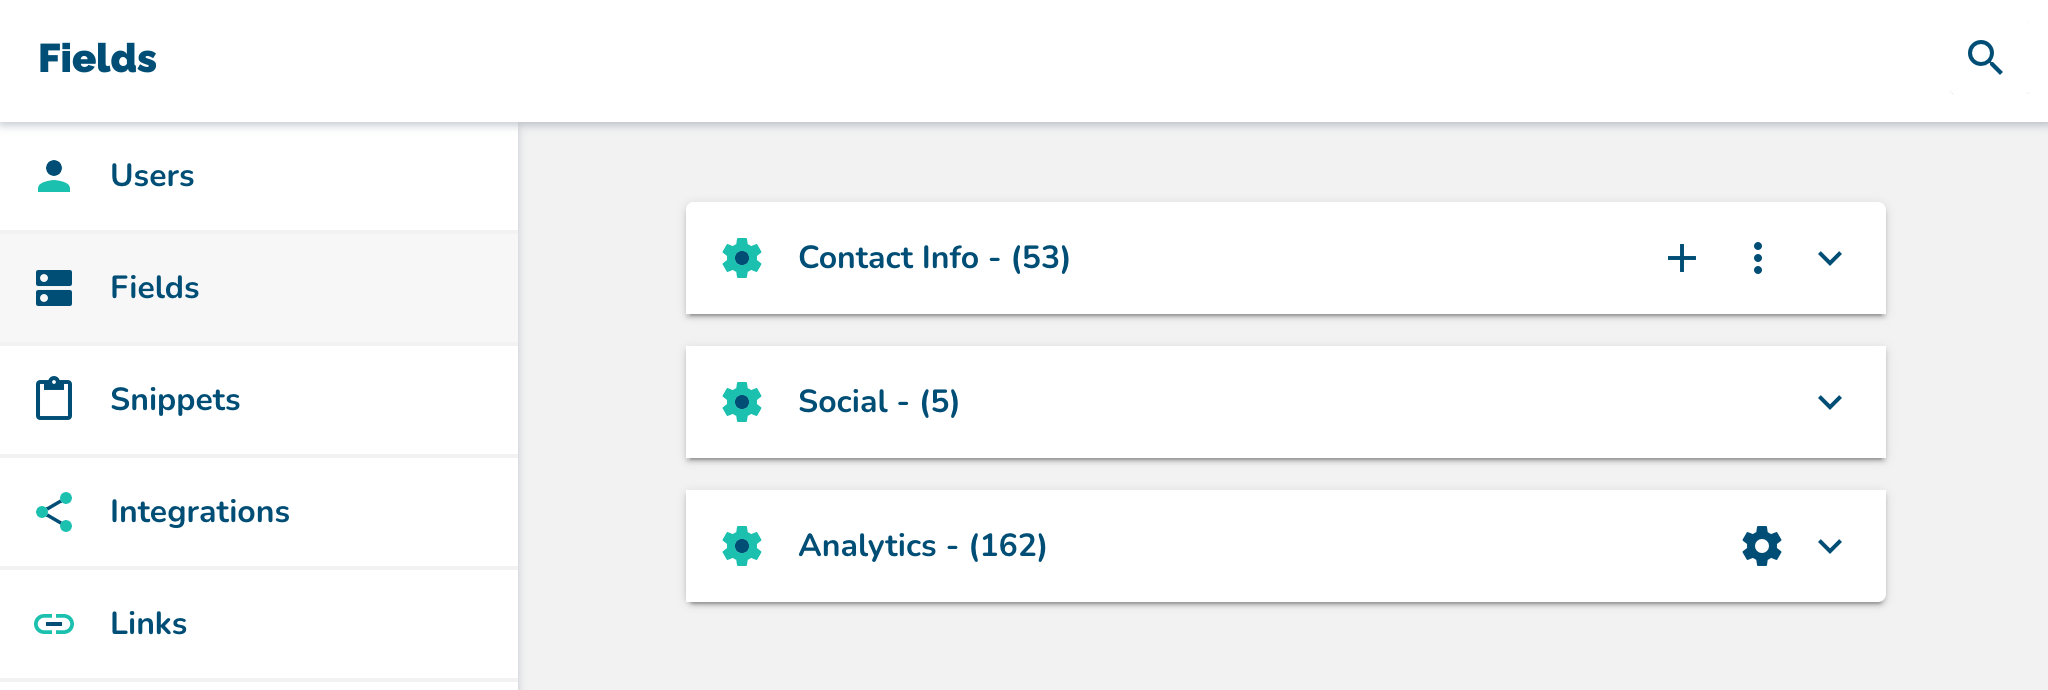Click the Users person icon
This screenshot has width=2048, height=690.
(x=54, y=176)
